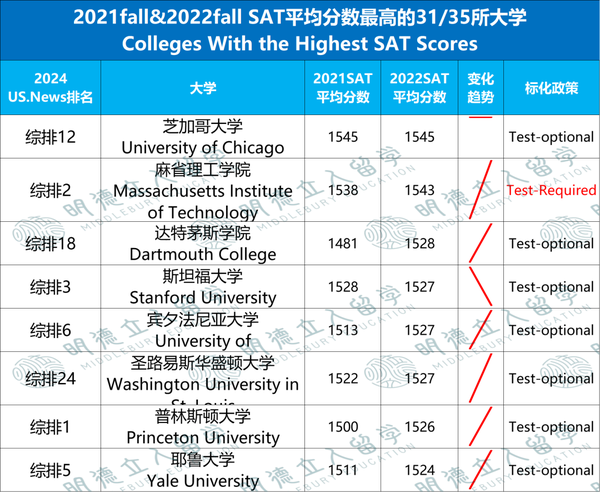Select the '综排24' ranking cell
This screenshot has height=492, width=600.
coord(51,378)
